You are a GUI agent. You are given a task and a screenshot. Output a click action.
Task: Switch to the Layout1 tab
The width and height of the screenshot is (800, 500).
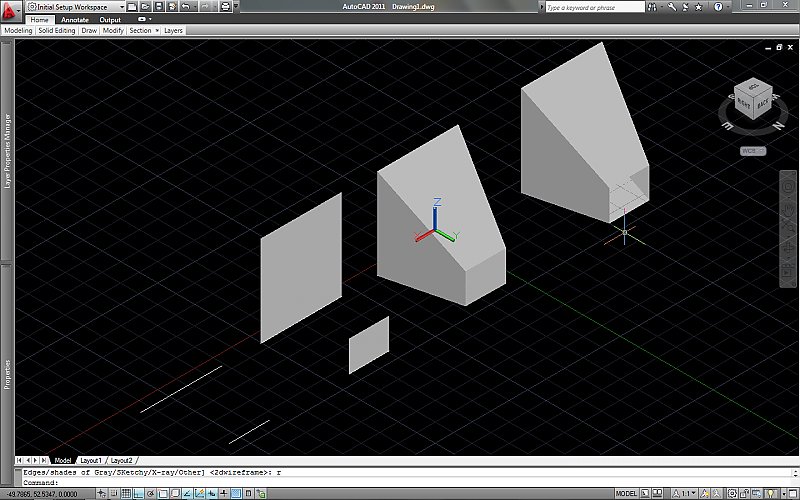click(x=91, y=460)
